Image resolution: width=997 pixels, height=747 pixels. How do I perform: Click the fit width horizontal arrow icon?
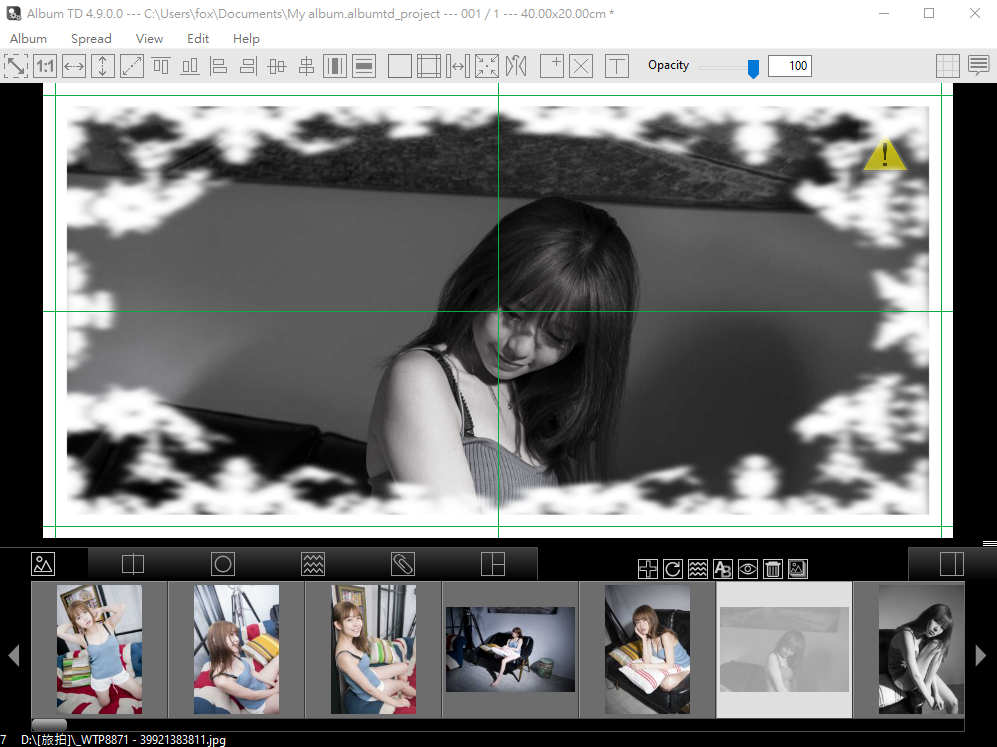coord(74,67)
